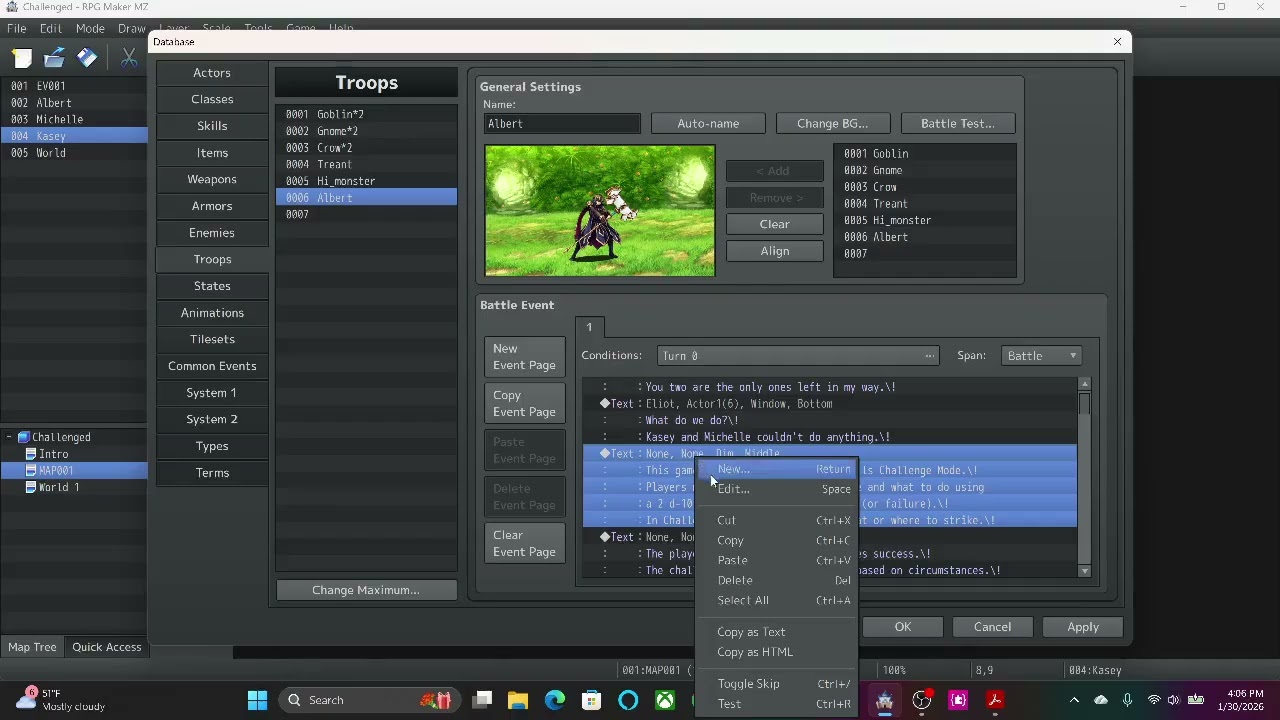This screenshot has height=720, width=1280.
Task: Open the Quick Access tab
Action: coord(107,647)
